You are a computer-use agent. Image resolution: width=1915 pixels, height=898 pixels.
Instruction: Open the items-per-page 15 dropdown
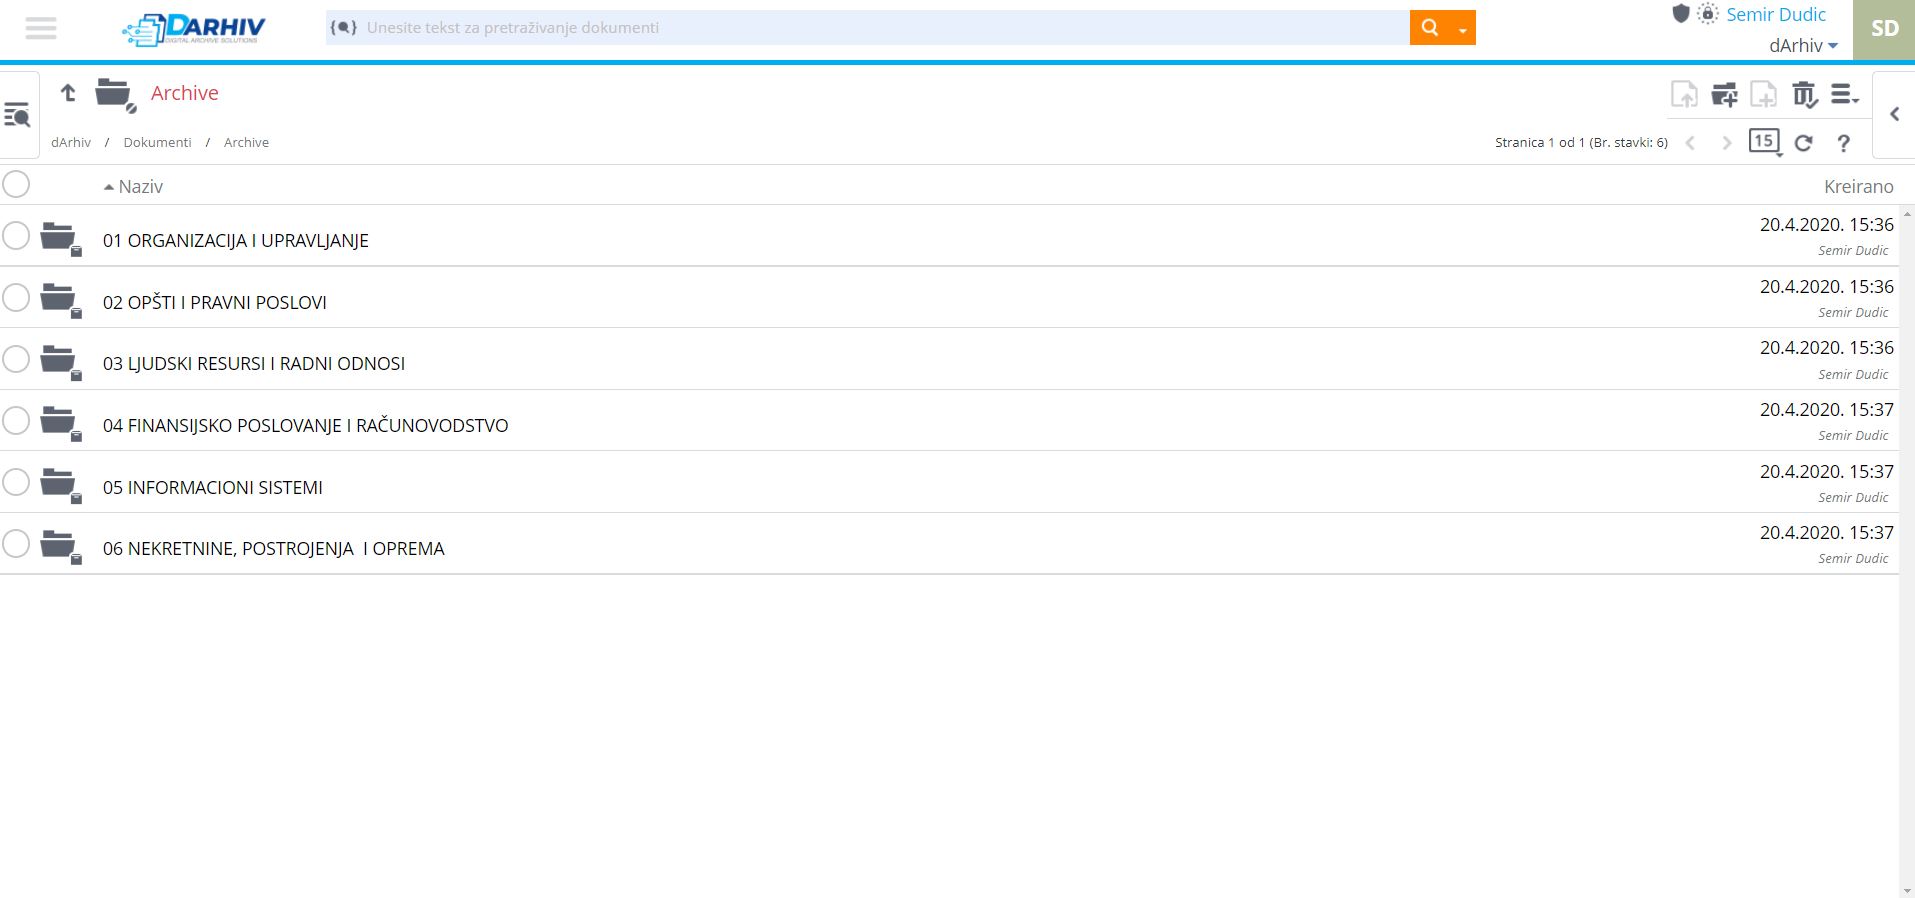pos(1764,142)
